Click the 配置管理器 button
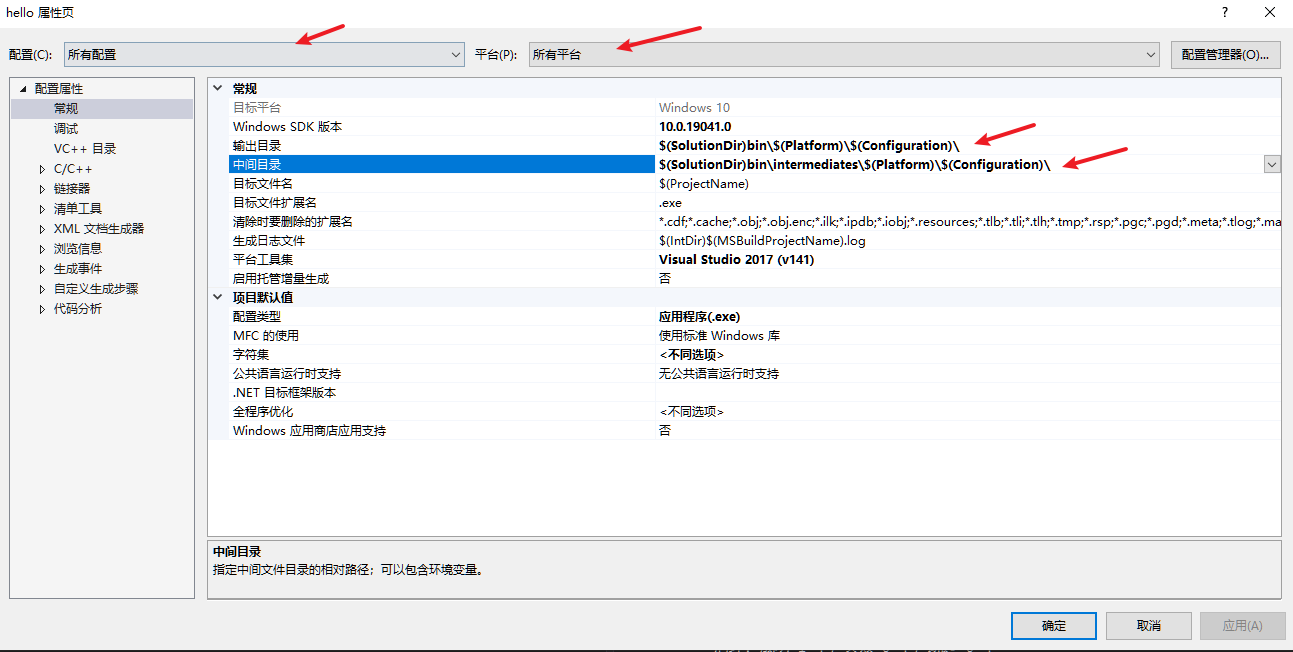The width and height of the screenshot is (1293, 652). [x=1225, y=55]
